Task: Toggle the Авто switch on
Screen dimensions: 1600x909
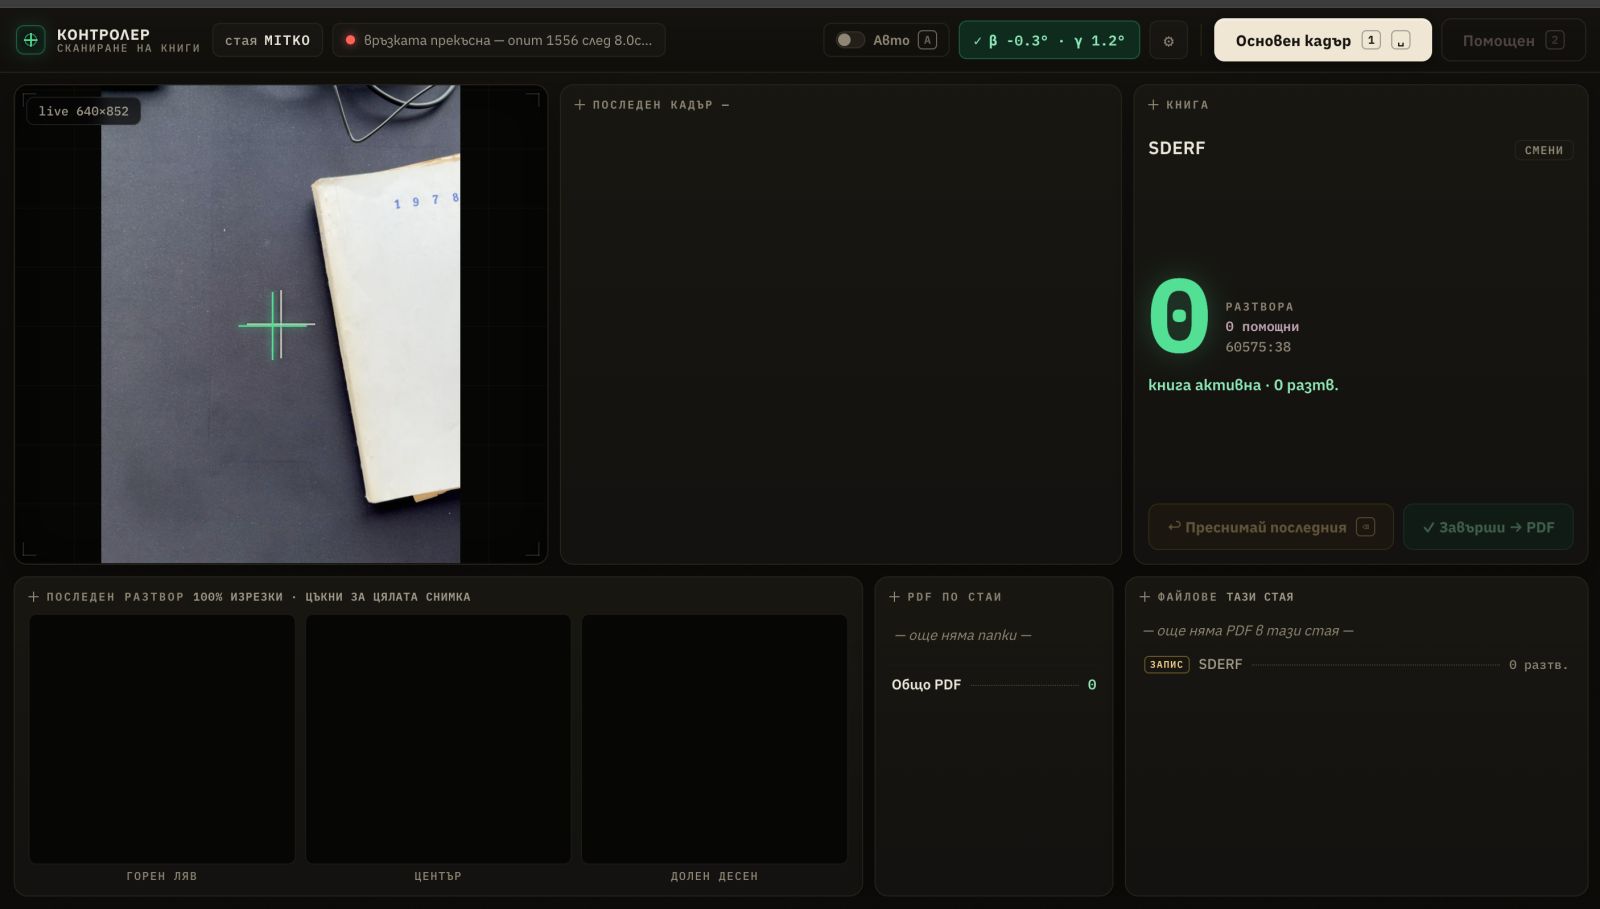Action: coord(850,40)
